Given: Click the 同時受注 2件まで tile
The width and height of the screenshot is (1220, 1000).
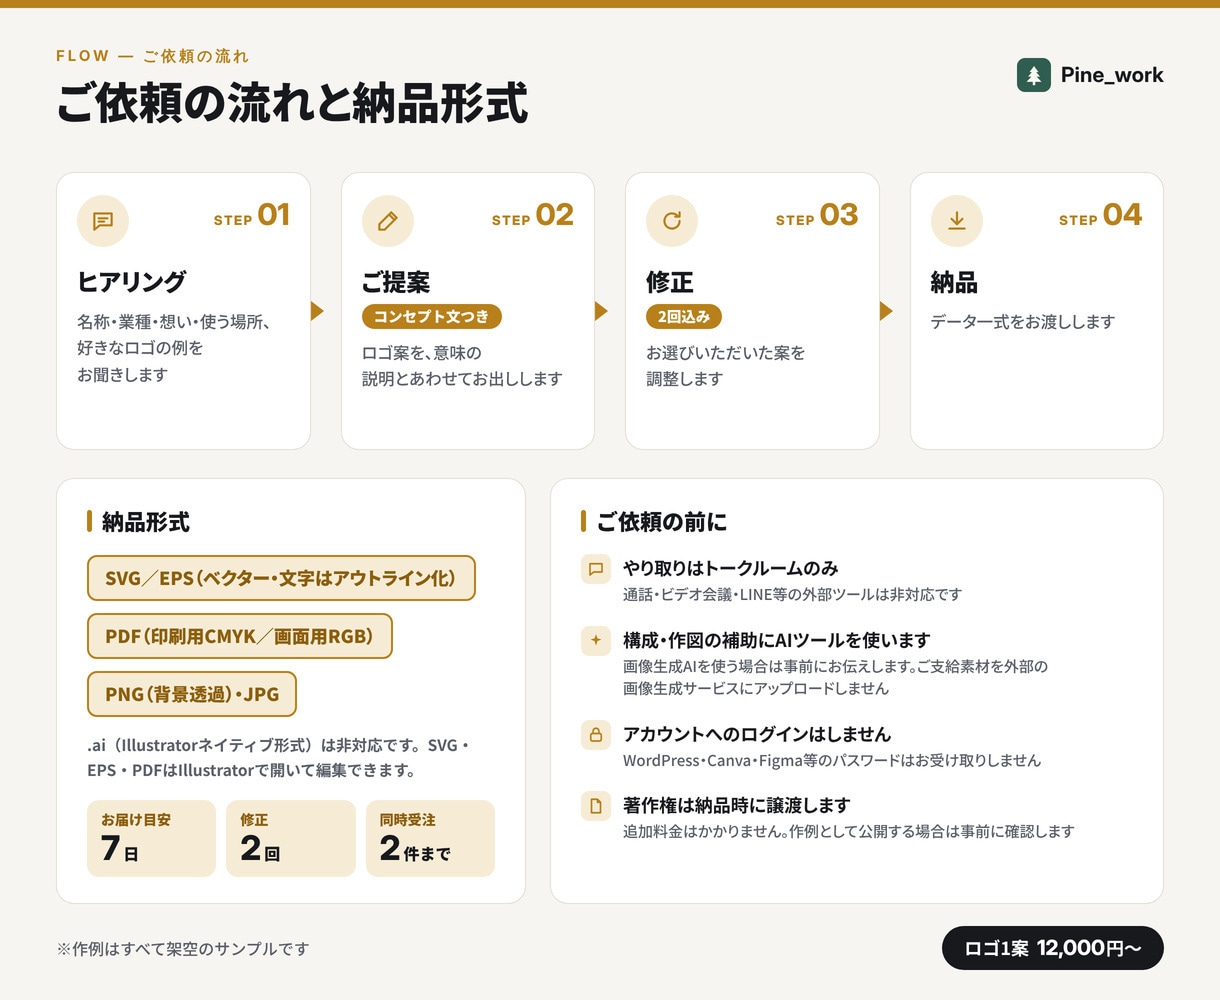Looking at the screenshot, I should pos(430,838).
